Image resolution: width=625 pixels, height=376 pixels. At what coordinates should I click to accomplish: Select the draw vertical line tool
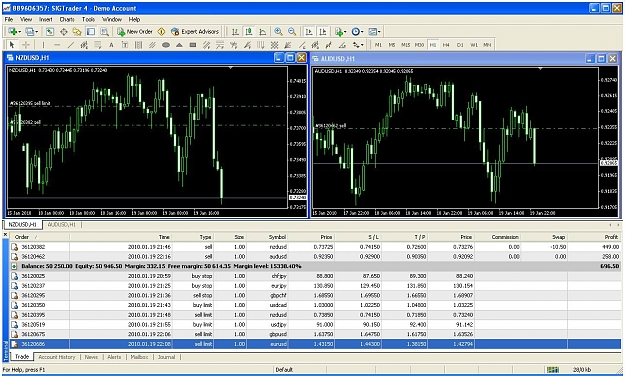pyautogui.click(x=43, y=45)
